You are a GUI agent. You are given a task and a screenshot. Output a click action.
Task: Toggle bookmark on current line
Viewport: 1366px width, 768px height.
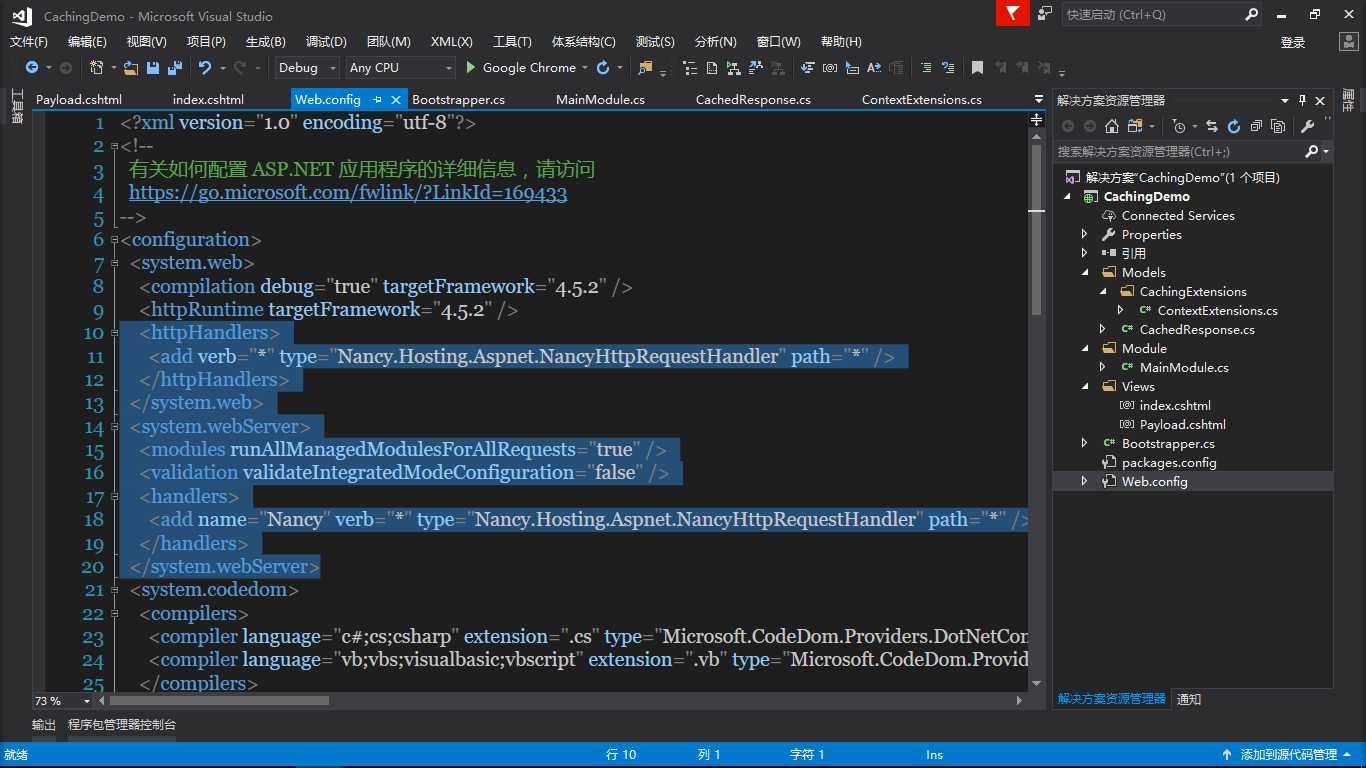(x=977, y=68)
